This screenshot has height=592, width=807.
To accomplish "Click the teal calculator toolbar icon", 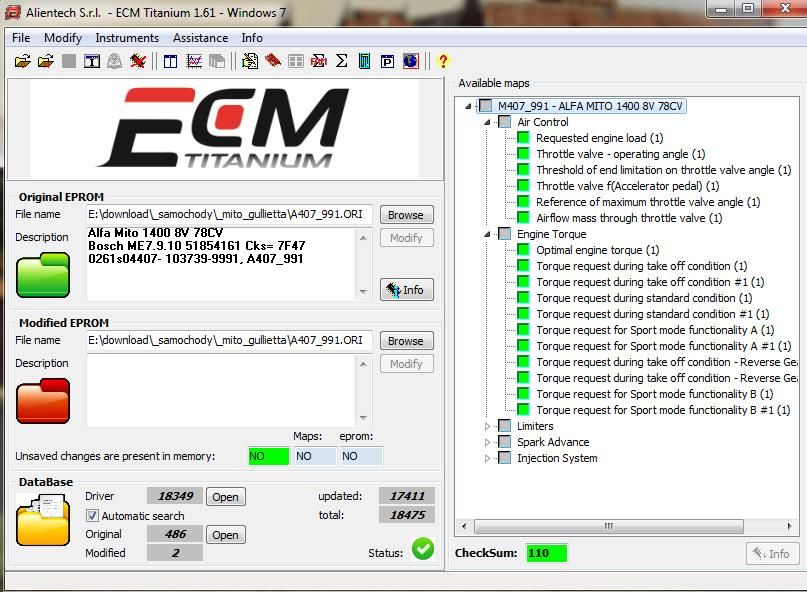I will coord(364,61).
